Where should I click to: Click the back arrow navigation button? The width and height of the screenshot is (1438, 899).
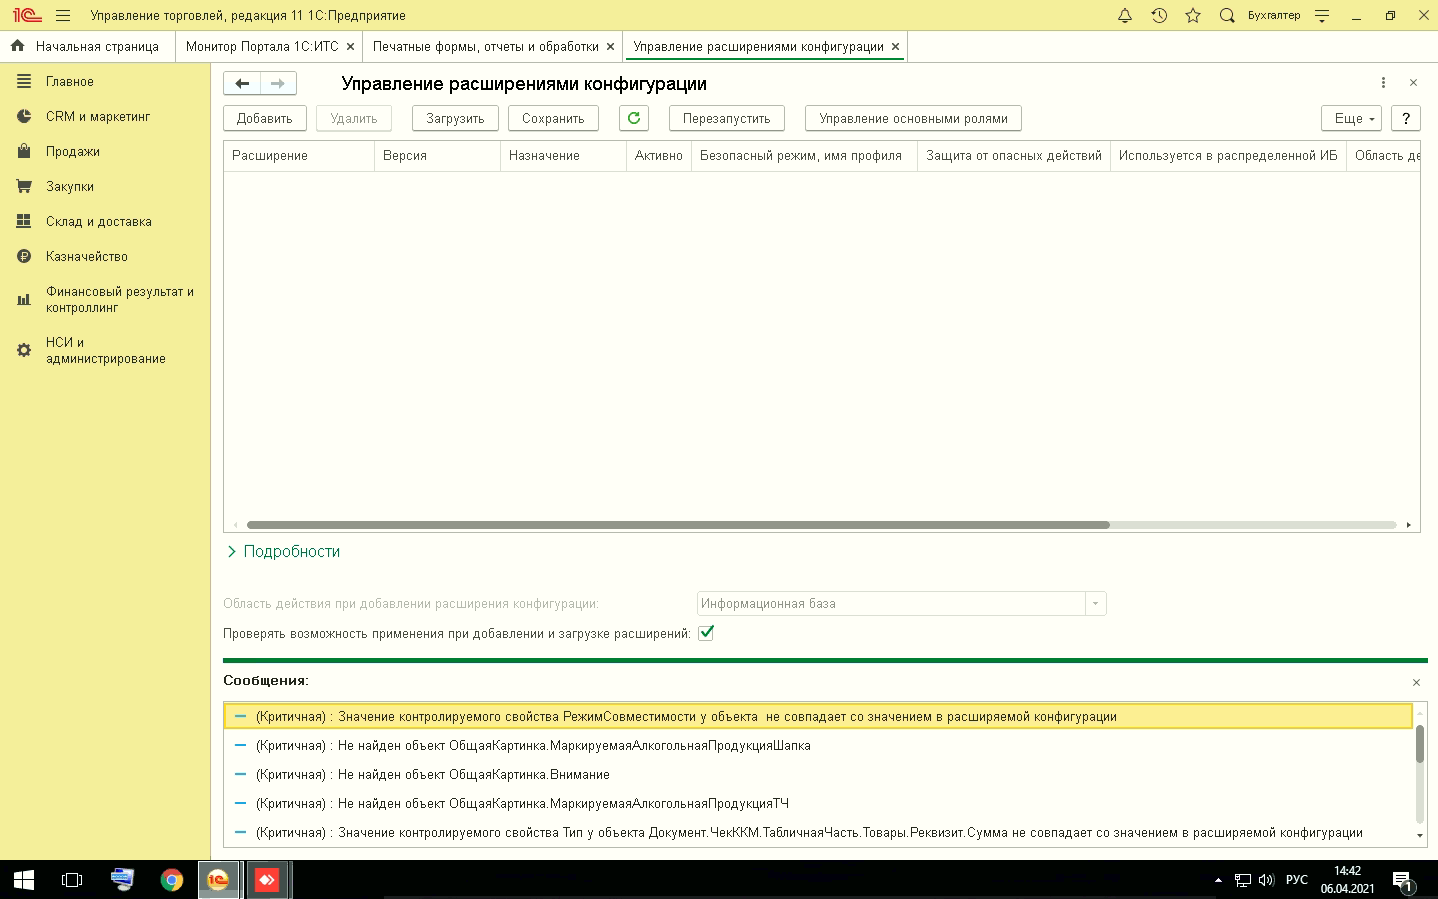[x=242, y=84]
